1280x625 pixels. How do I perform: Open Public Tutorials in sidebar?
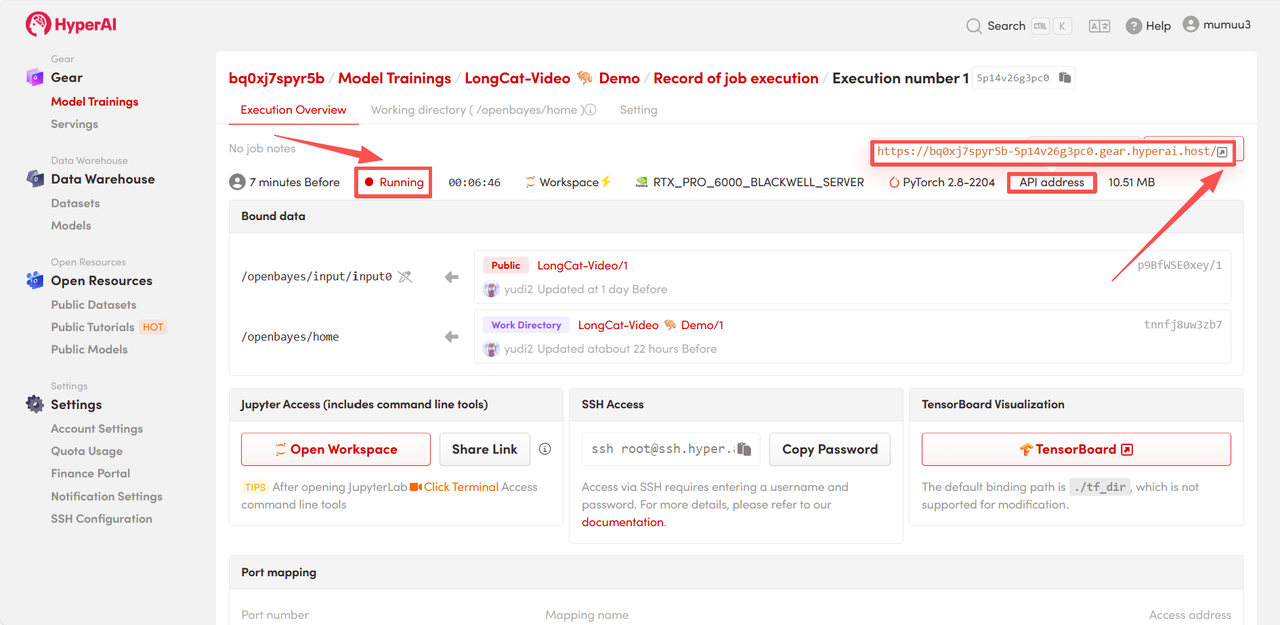93,327
